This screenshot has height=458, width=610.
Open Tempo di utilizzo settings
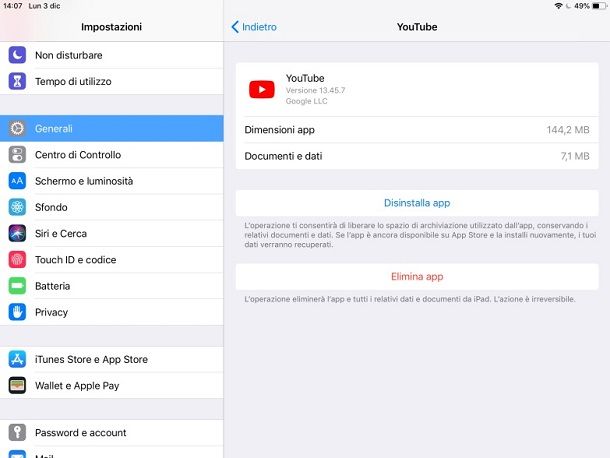pos(112,81)
